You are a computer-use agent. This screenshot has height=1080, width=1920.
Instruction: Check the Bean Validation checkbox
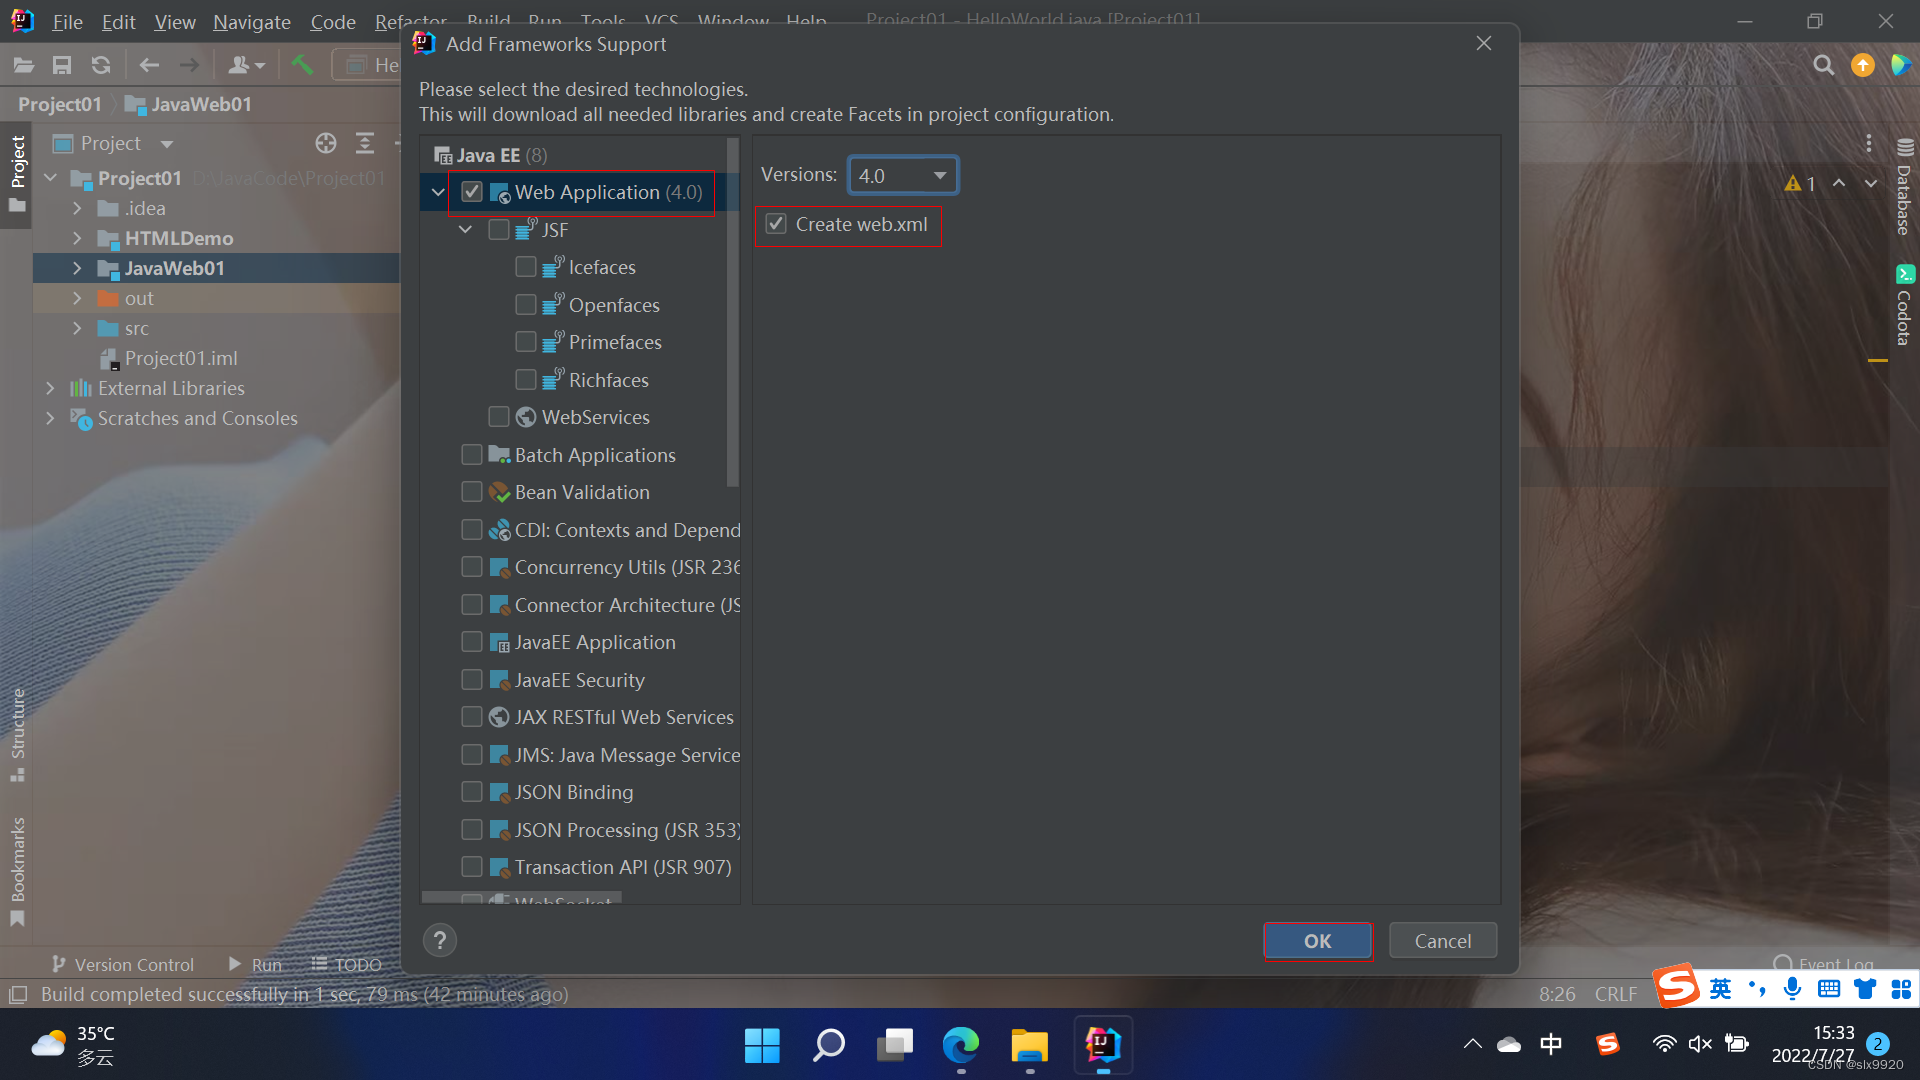[x=472, y=492]
